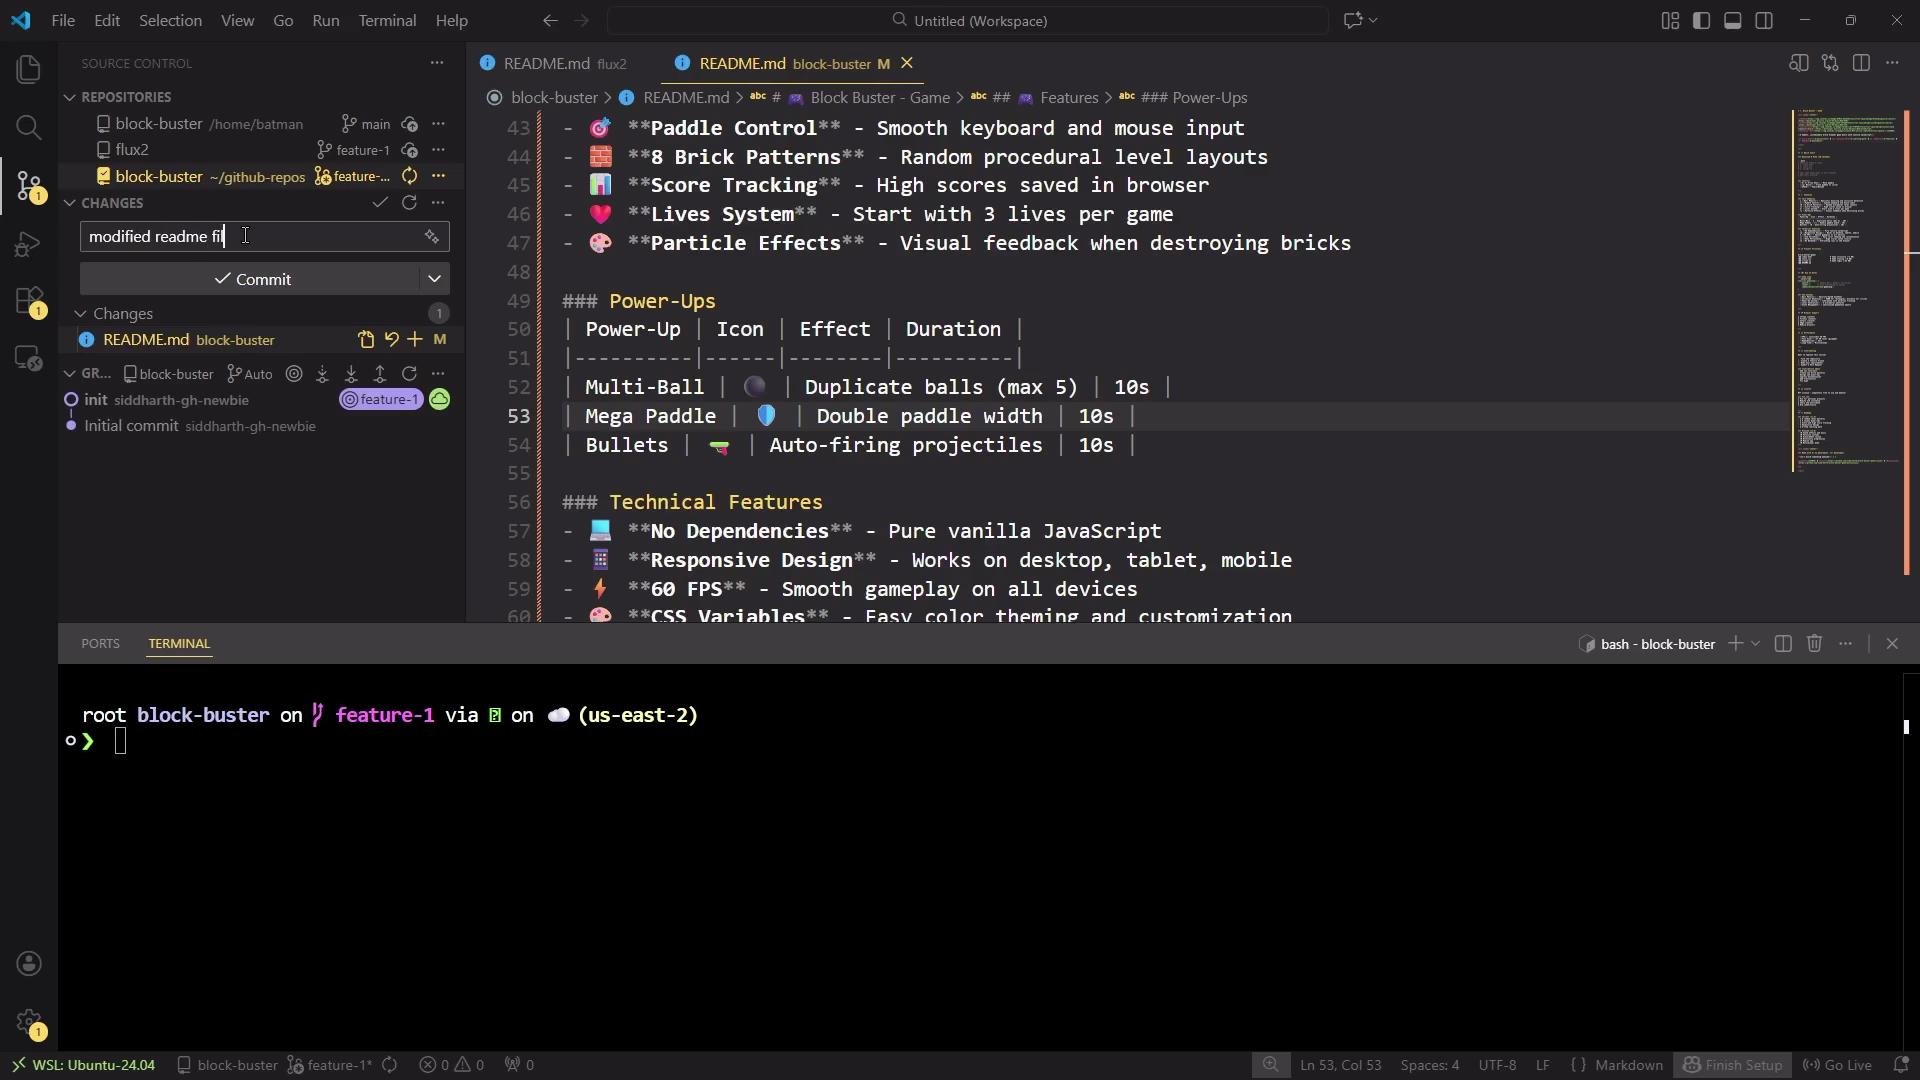
Task: Open the Remote Explorer view
Action: [x=29, y=359]
